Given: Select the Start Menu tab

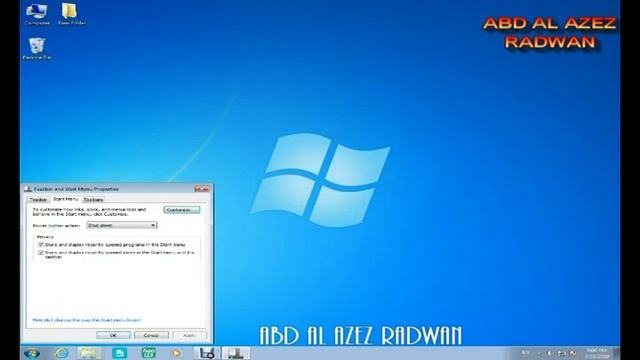Looking at the screenshot, I should click(x=65, y=199).
